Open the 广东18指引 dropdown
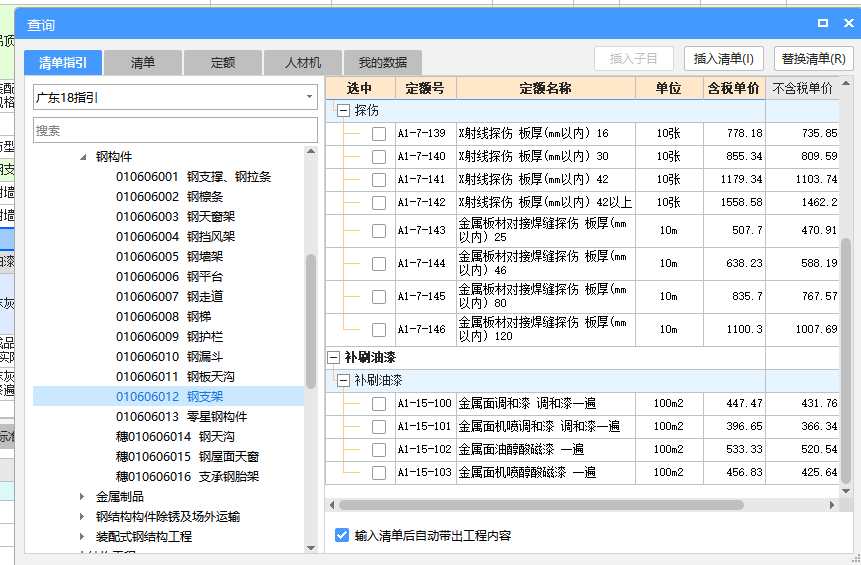Viewport: 861px width, 565px height. [x=175, y=97]
